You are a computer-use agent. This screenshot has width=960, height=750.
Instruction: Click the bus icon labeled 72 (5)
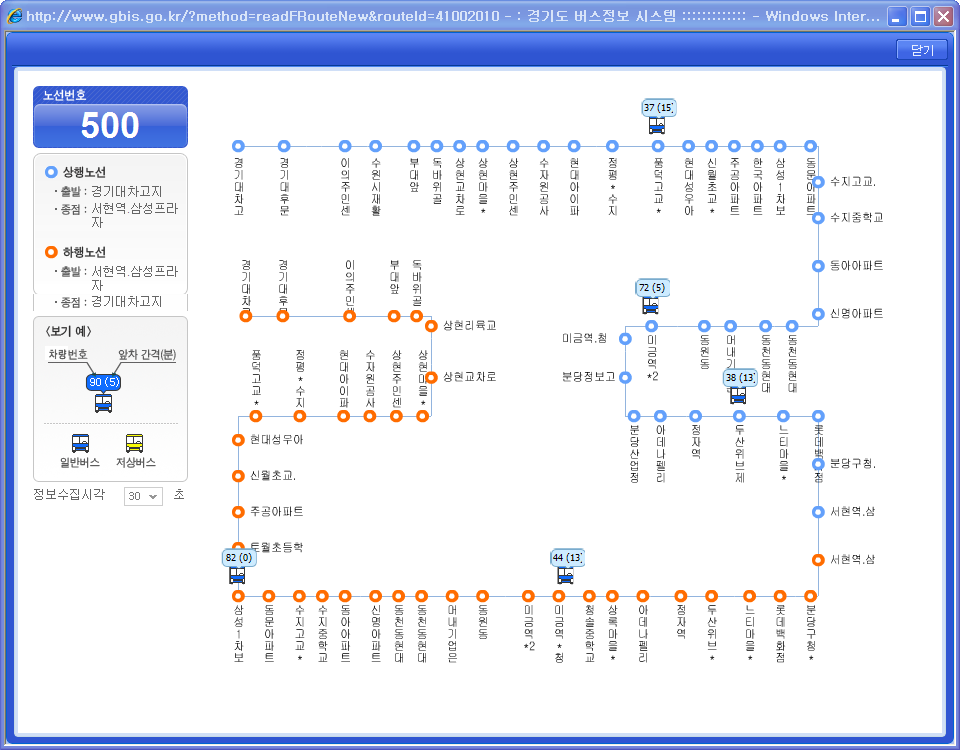coord(650,305)
